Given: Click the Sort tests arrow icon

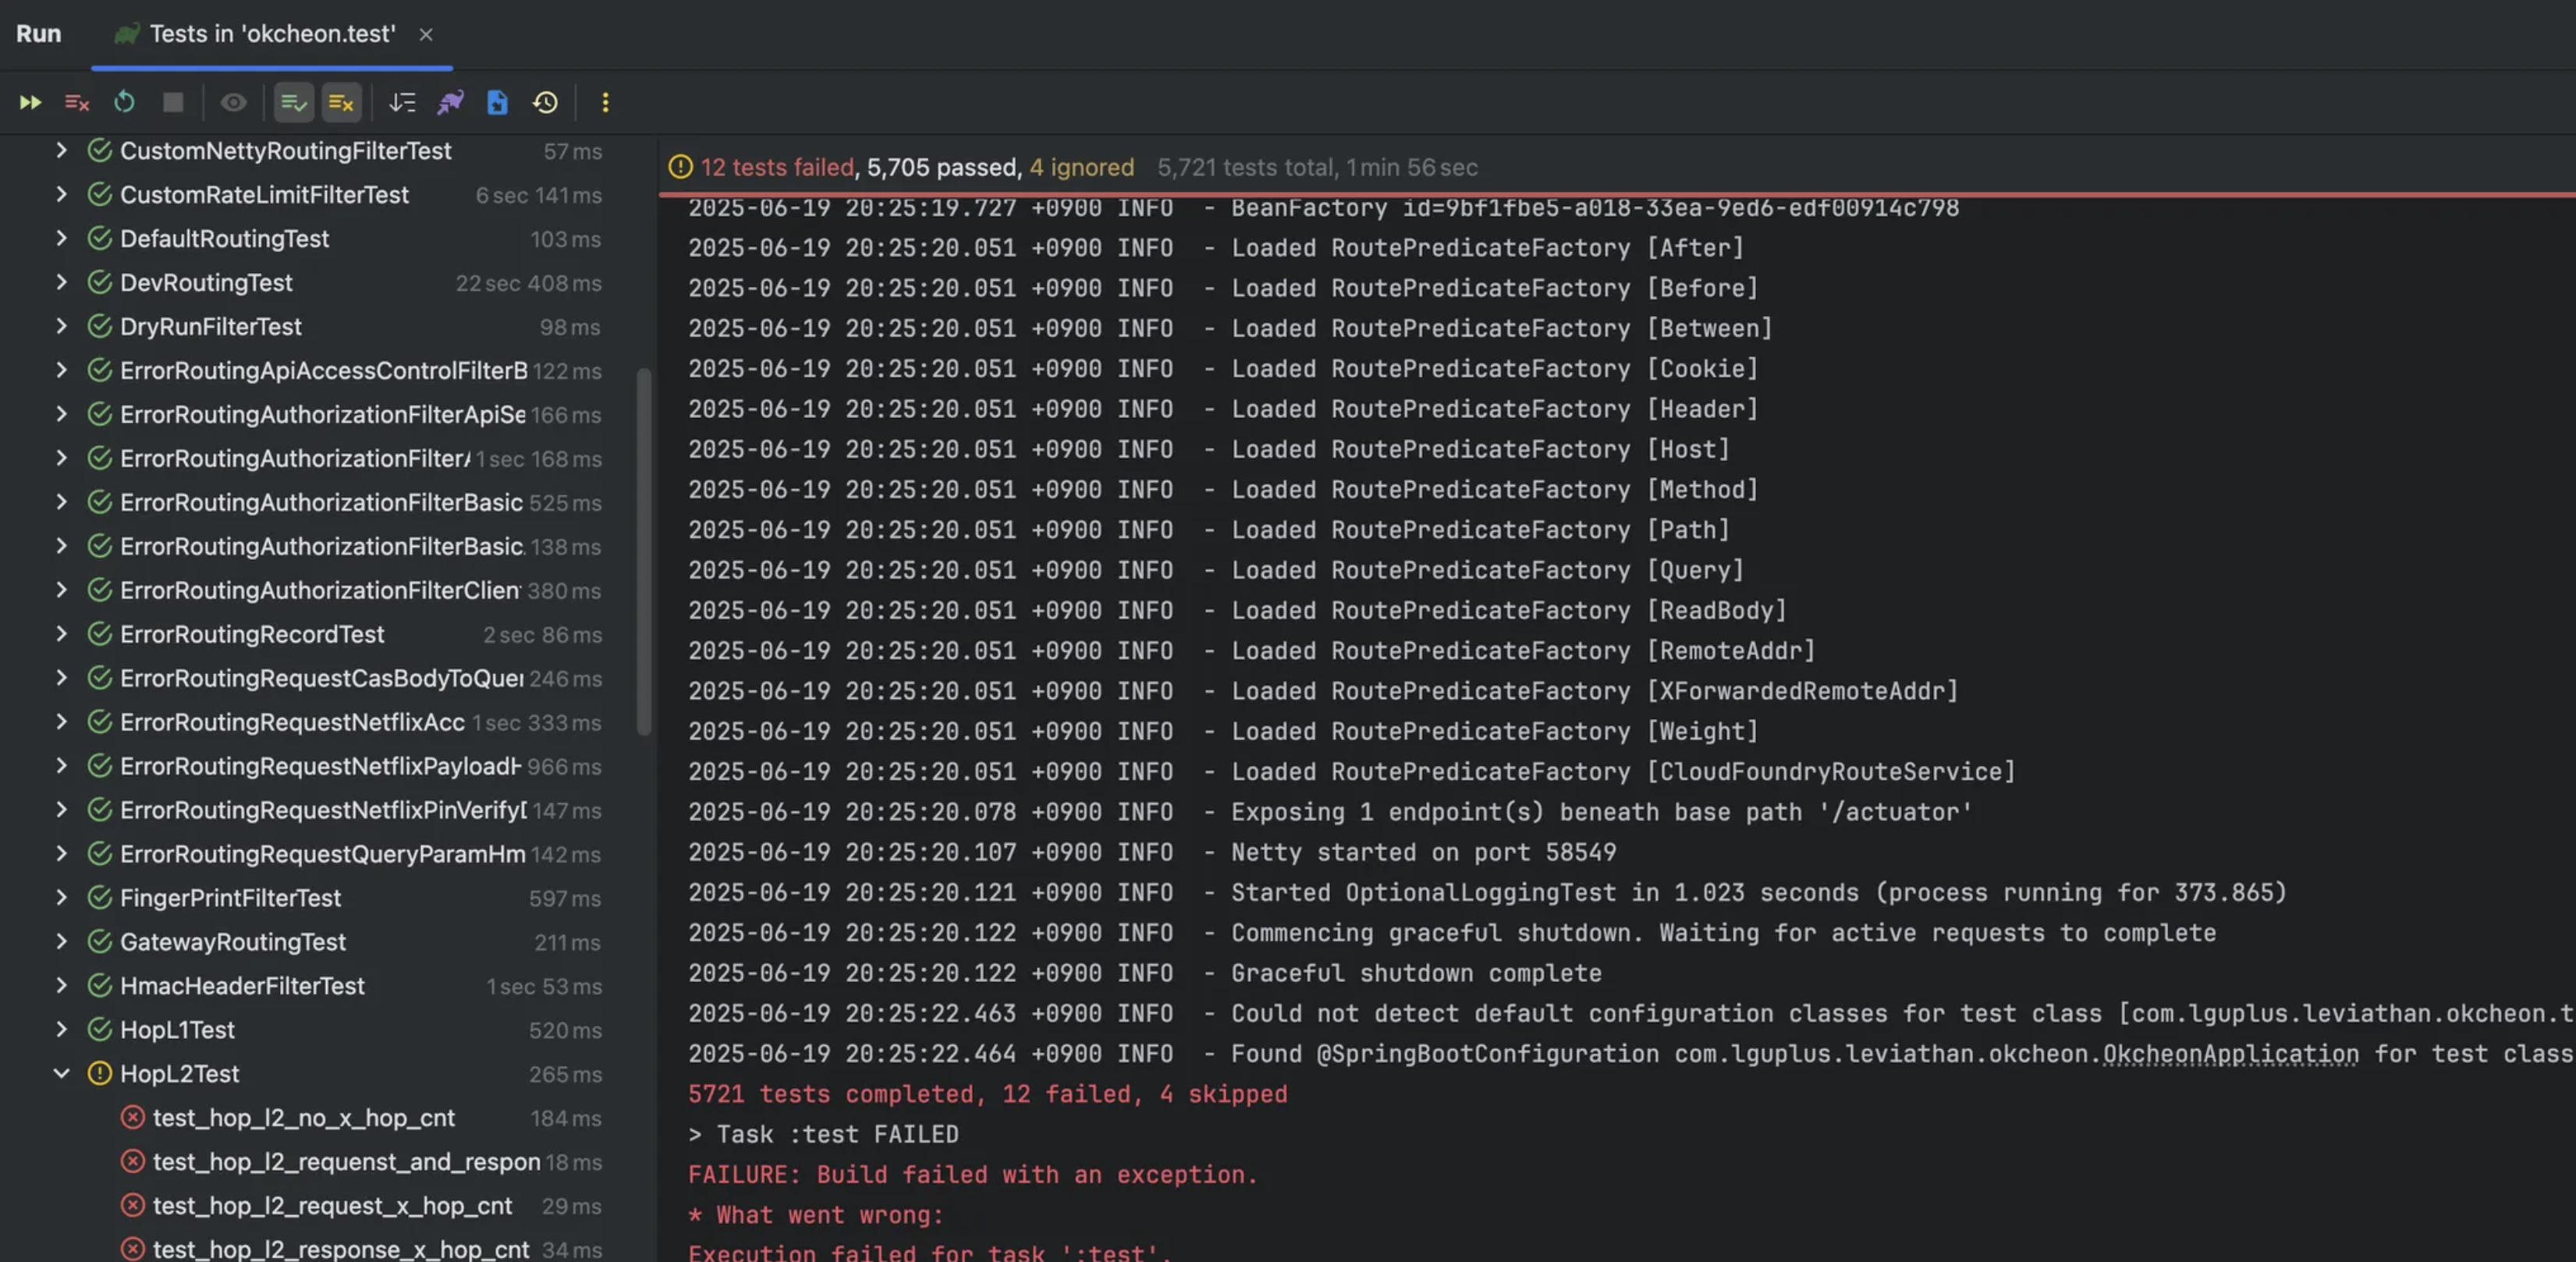Looking at the screenshot, I should click(402, 103).
